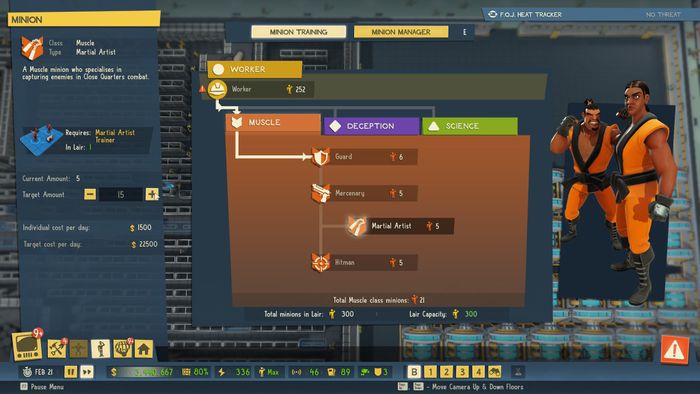Click the vault capacity 80% indicator
This screenshot has width=700, height=394.
coord(195,372)
